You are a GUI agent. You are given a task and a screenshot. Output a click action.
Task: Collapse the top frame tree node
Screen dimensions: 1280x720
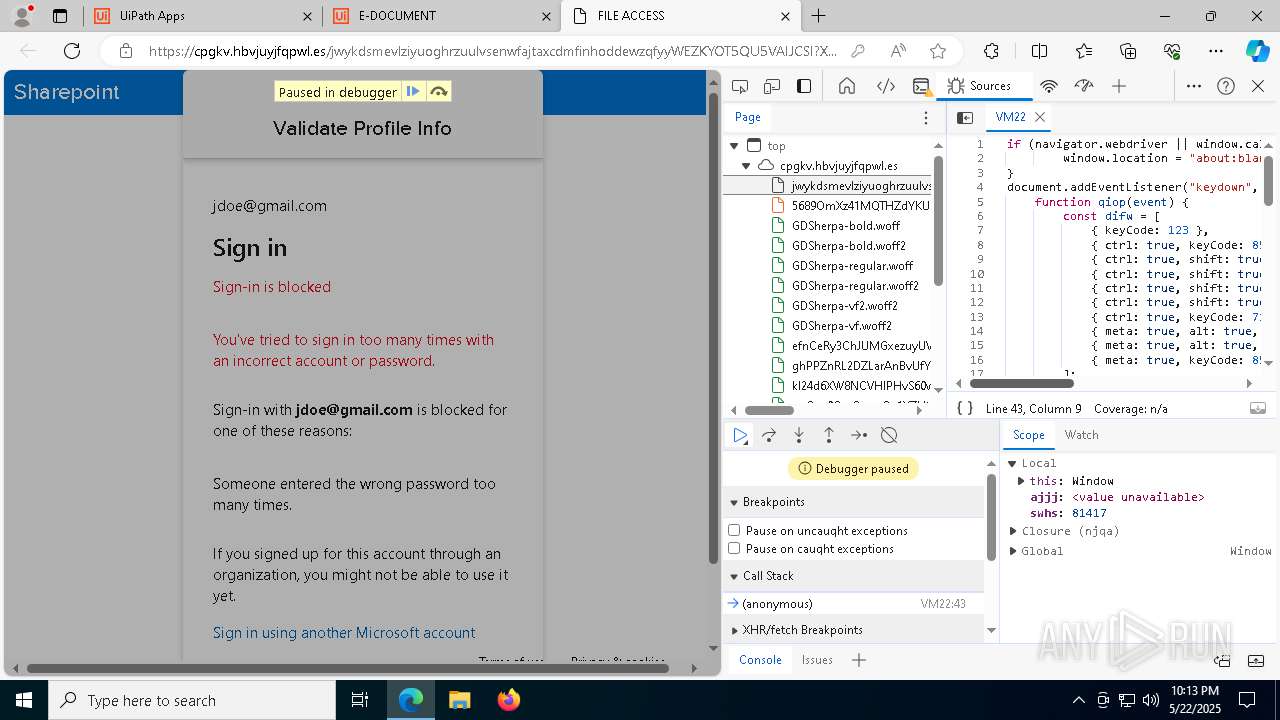(x=734, y=146)
